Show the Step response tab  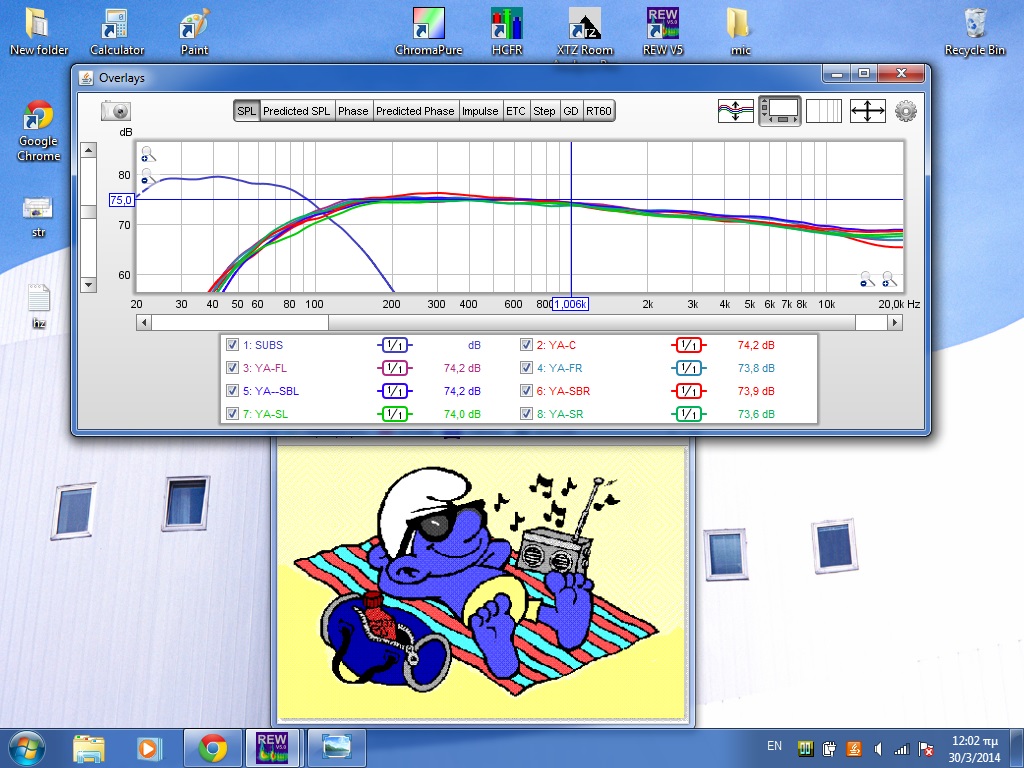click(x=544, y=111)
